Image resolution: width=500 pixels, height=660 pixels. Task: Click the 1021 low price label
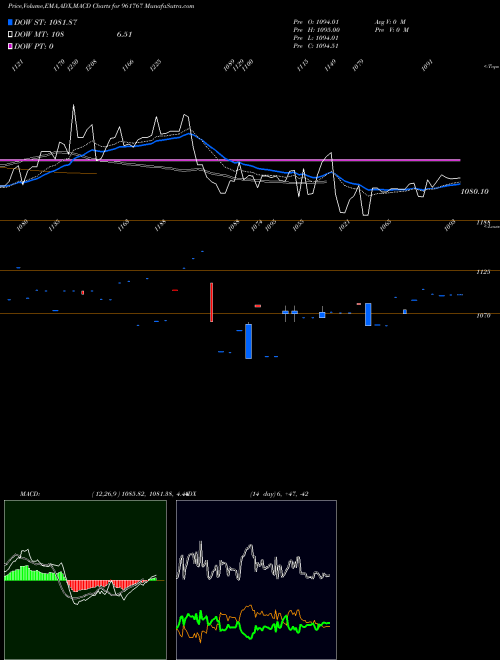[x=344, y=226]
